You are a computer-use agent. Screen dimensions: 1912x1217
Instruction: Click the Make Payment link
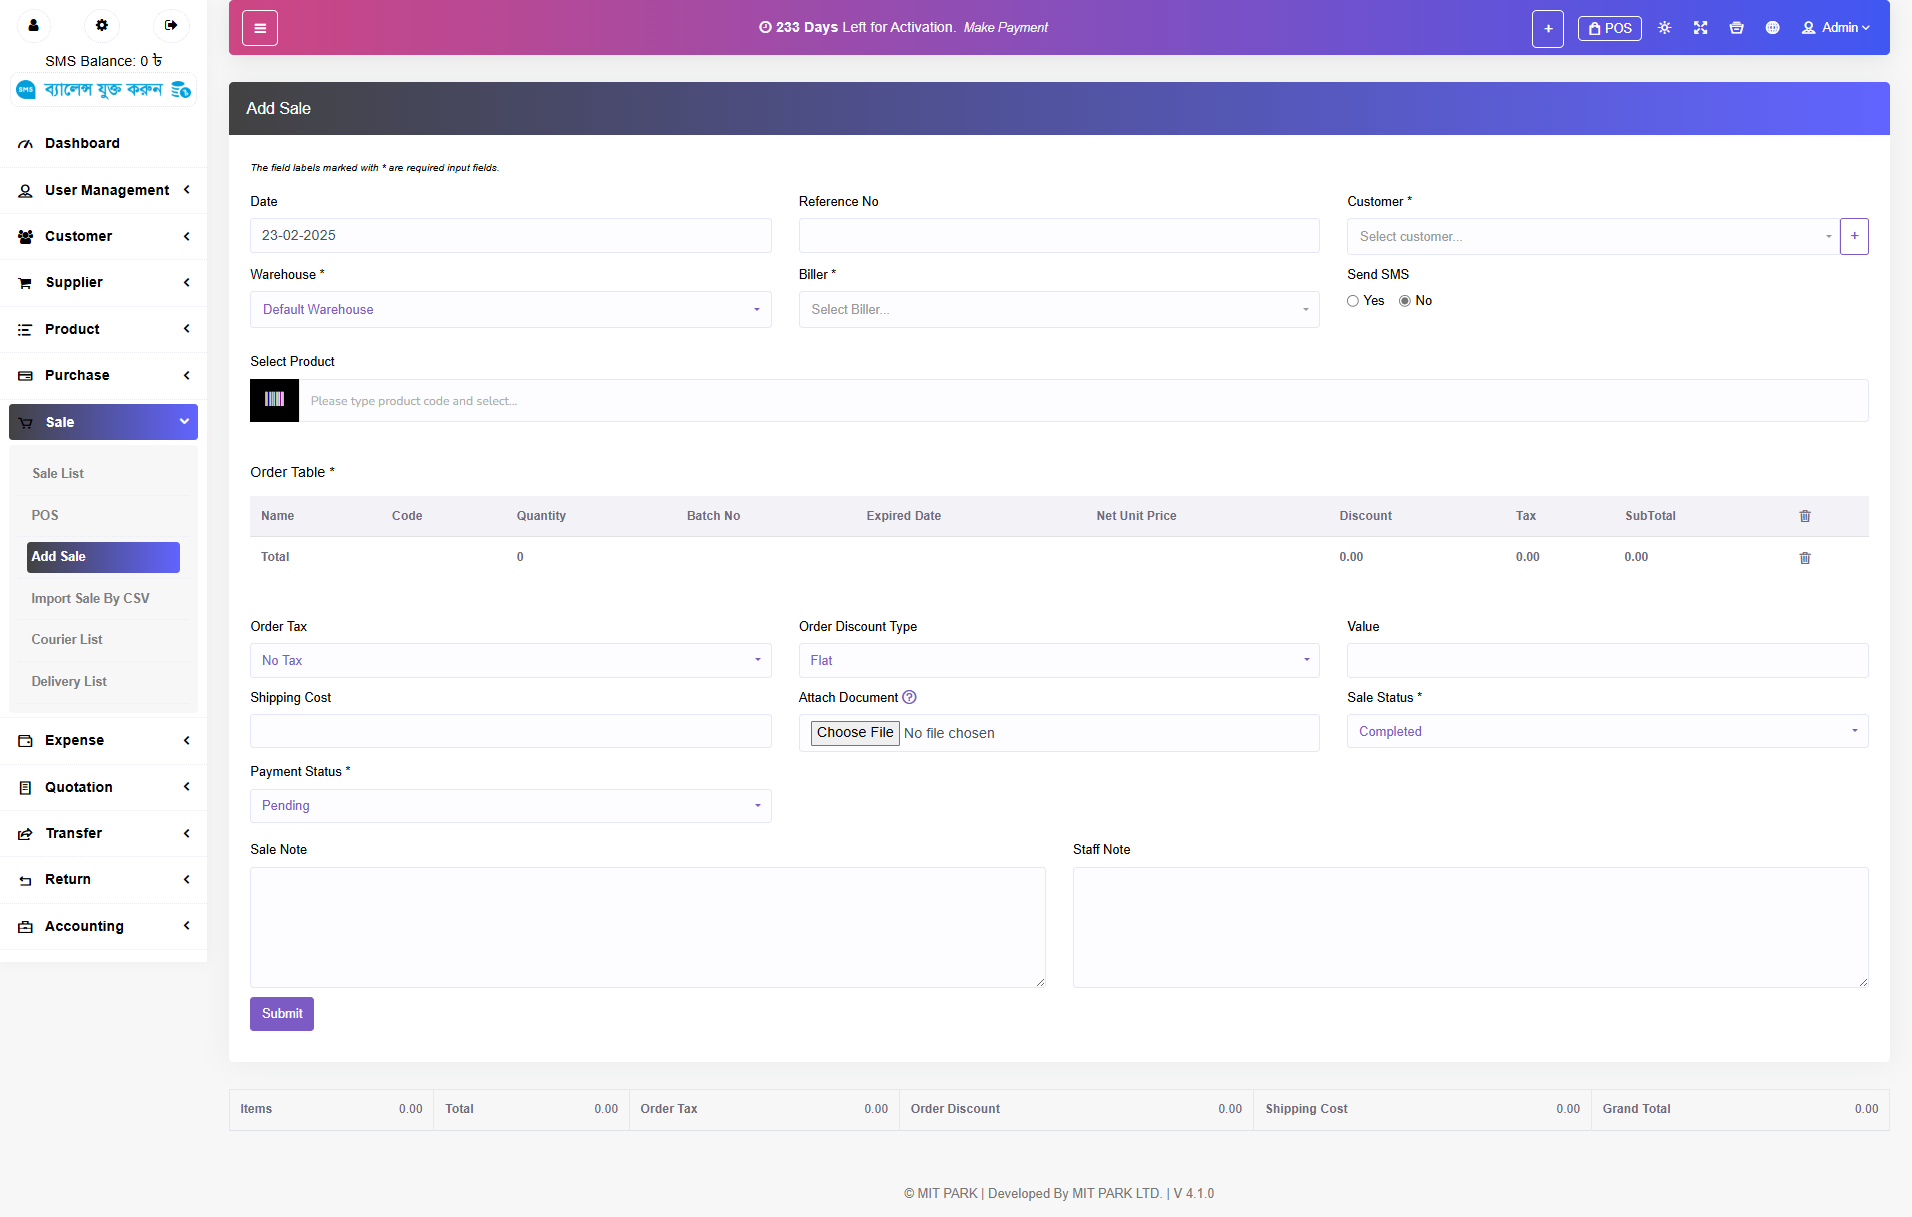point(1005,28)
